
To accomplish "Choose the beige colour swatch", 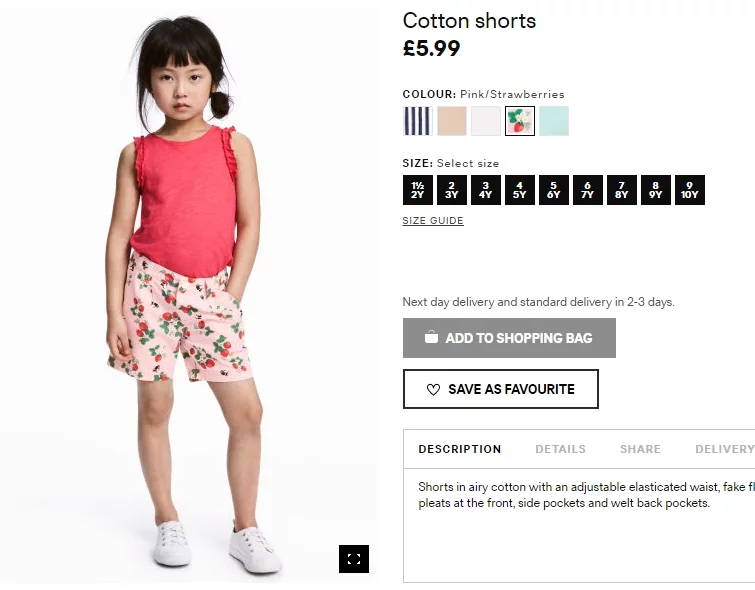I will click(452, 121).
